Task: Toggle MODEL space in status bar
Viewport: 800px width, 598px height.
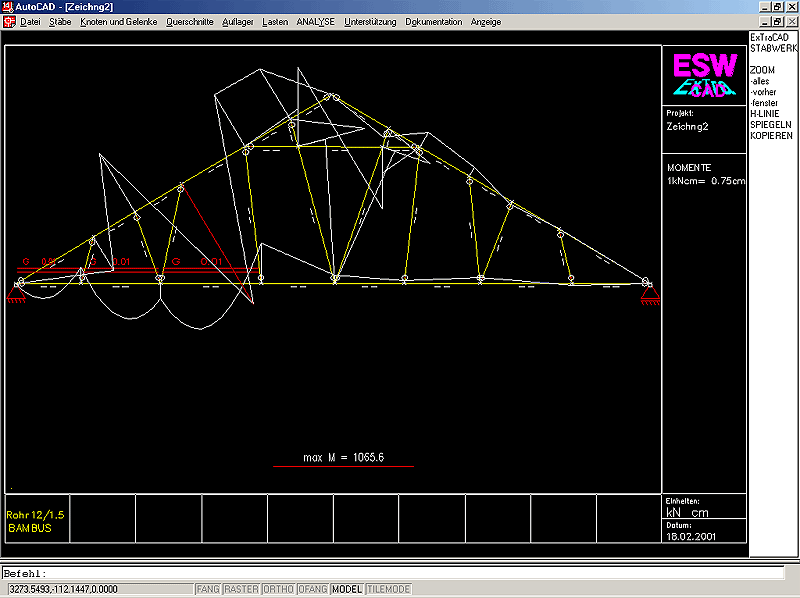Action: [347, 589]
